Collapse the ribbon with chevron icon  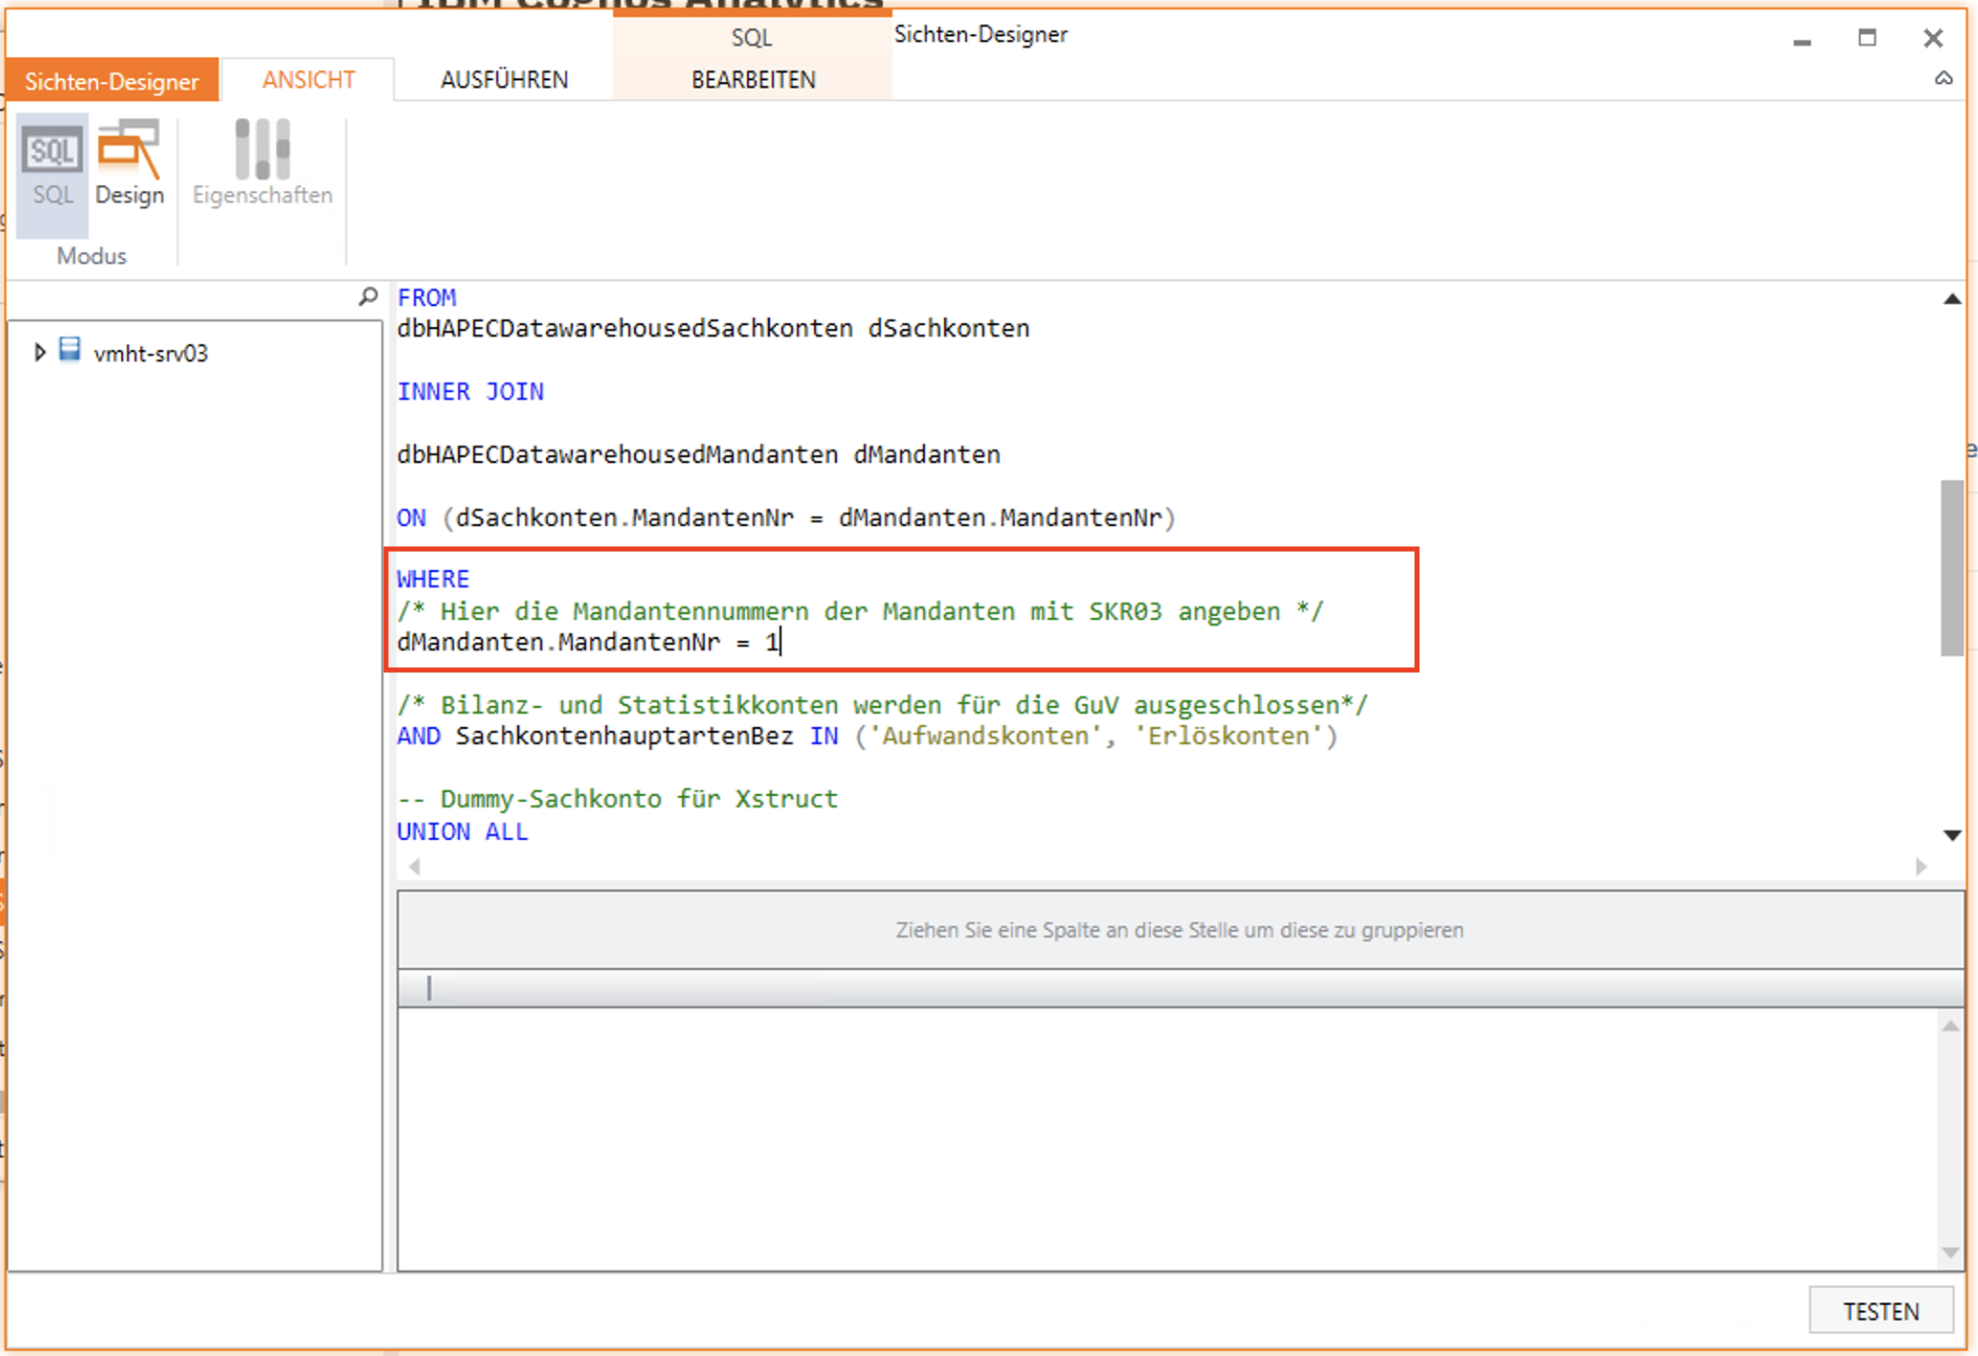coord(1943,79)
